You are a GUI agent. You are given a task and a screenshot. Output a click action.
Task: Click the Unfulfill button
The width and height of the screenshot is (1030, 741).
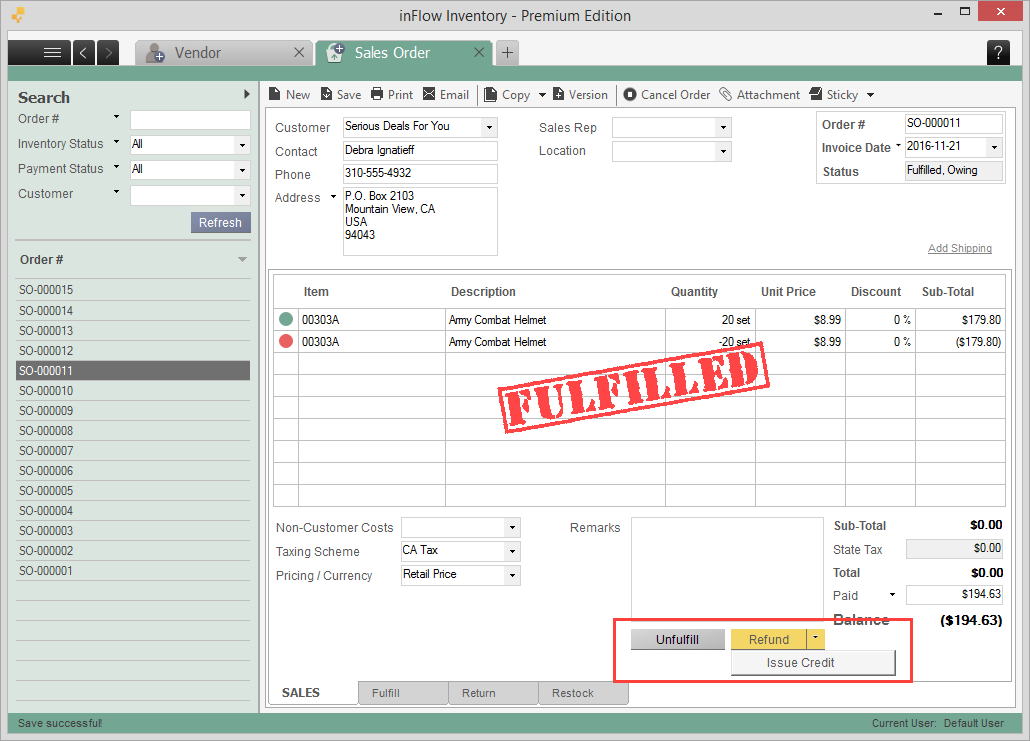(677, 639)
